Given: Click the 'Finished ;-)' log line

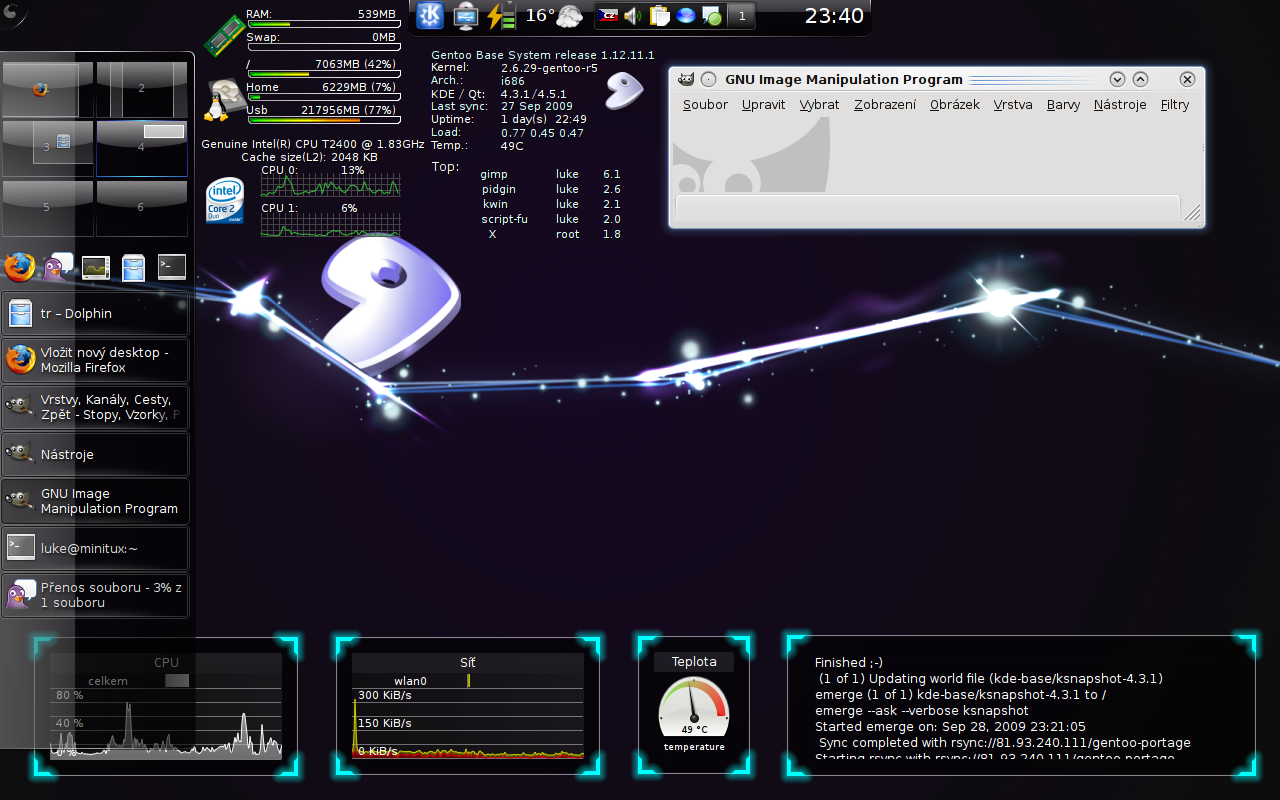Looking at the screenshot, I should pos(849,662).
